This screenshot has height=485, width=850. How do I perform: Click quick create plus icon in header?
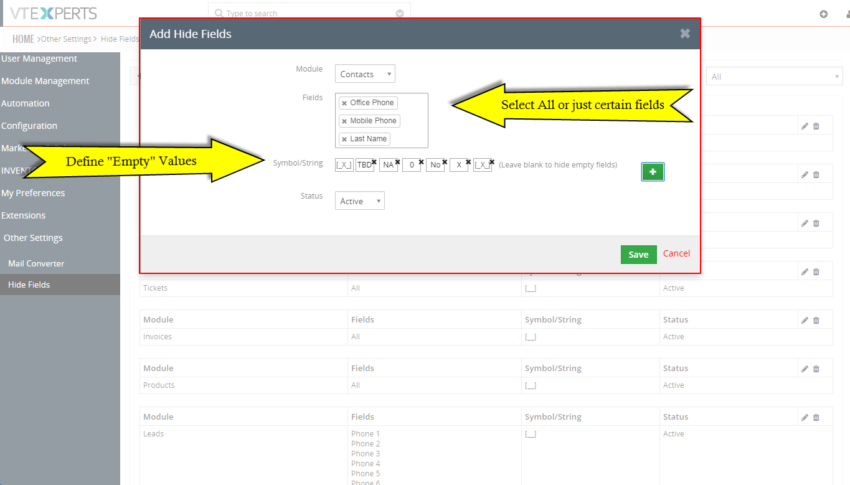point(823,14)
